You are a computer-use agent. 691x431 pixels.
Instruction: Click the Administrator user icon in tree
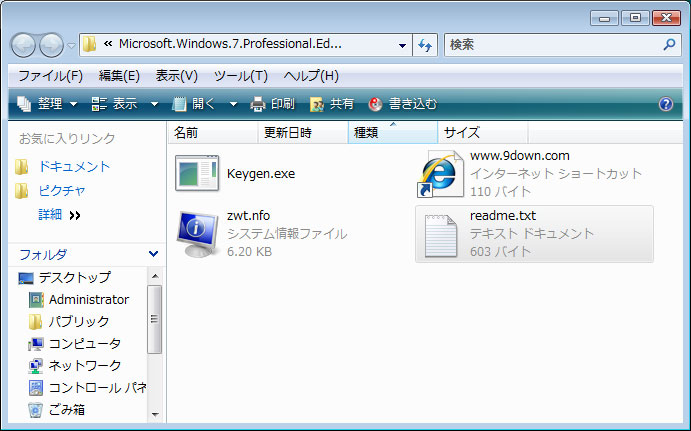point(36,300)
